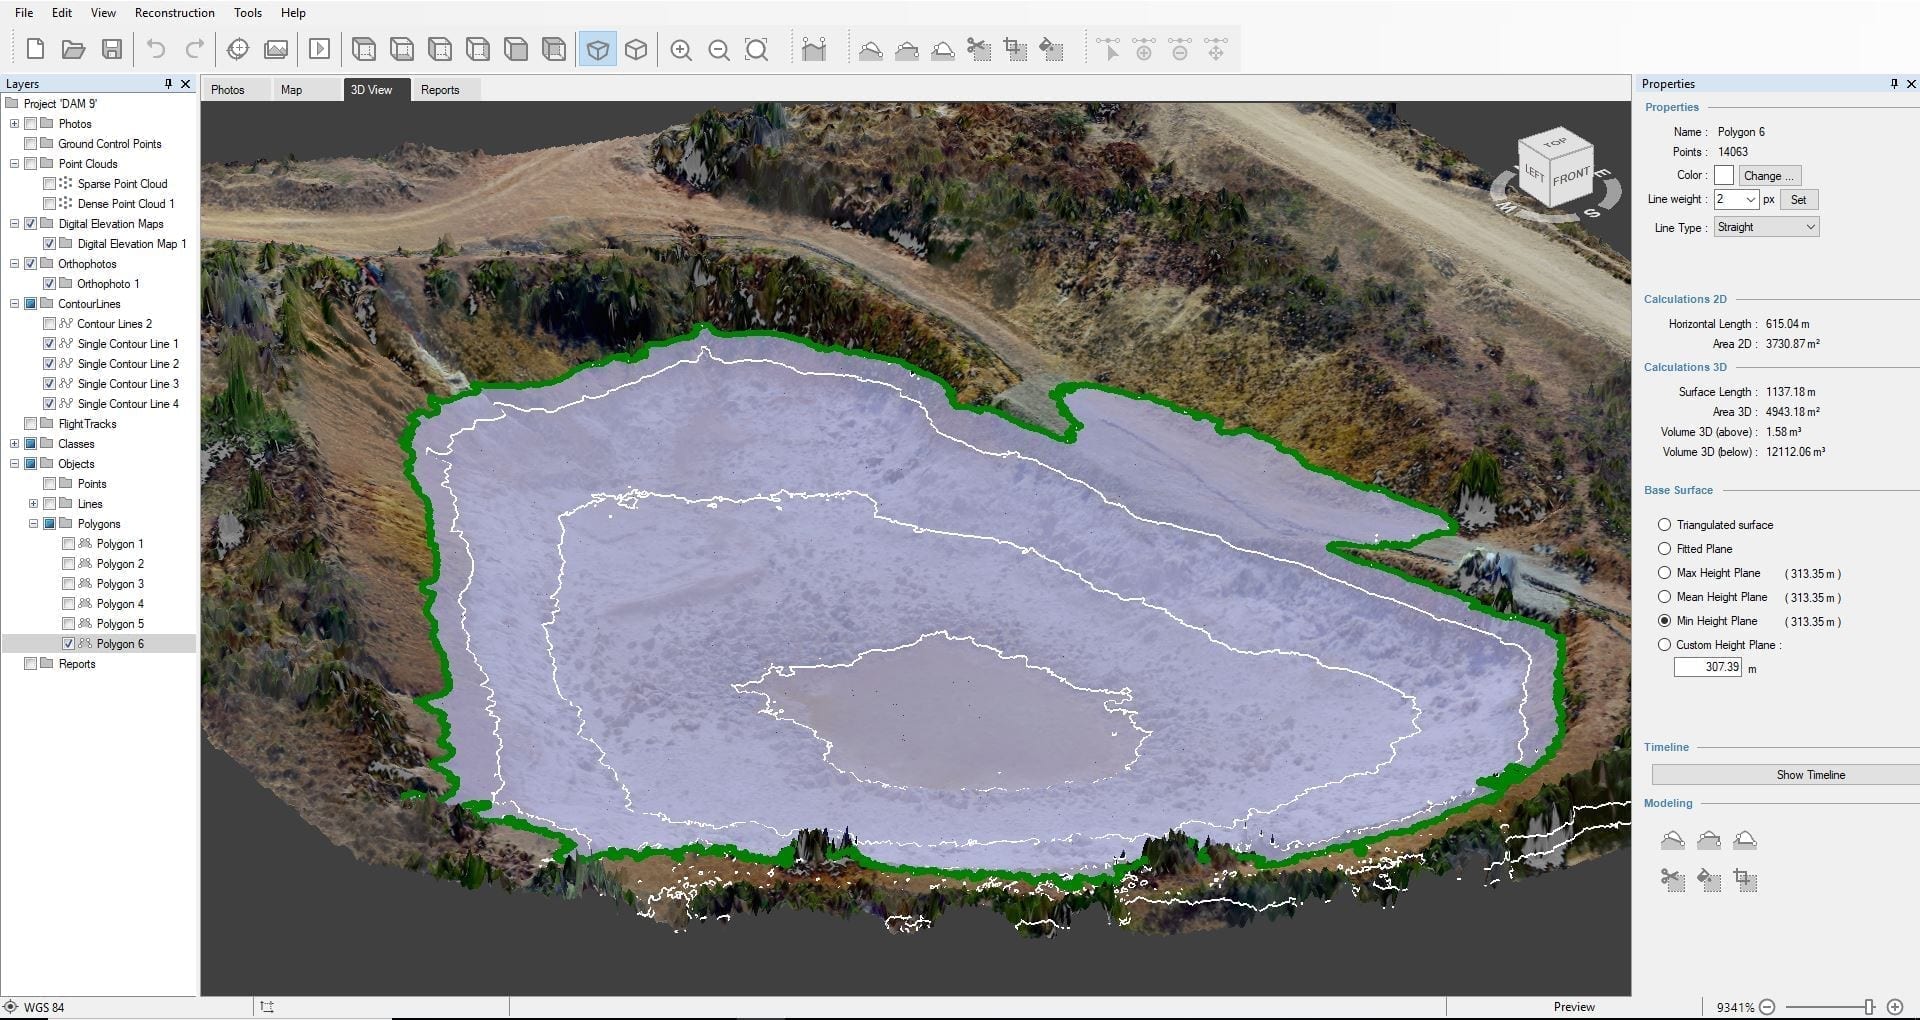Click the Custom Height Plane value field
This screenshot has width=1920, height=1020.
click(1708, 667)
